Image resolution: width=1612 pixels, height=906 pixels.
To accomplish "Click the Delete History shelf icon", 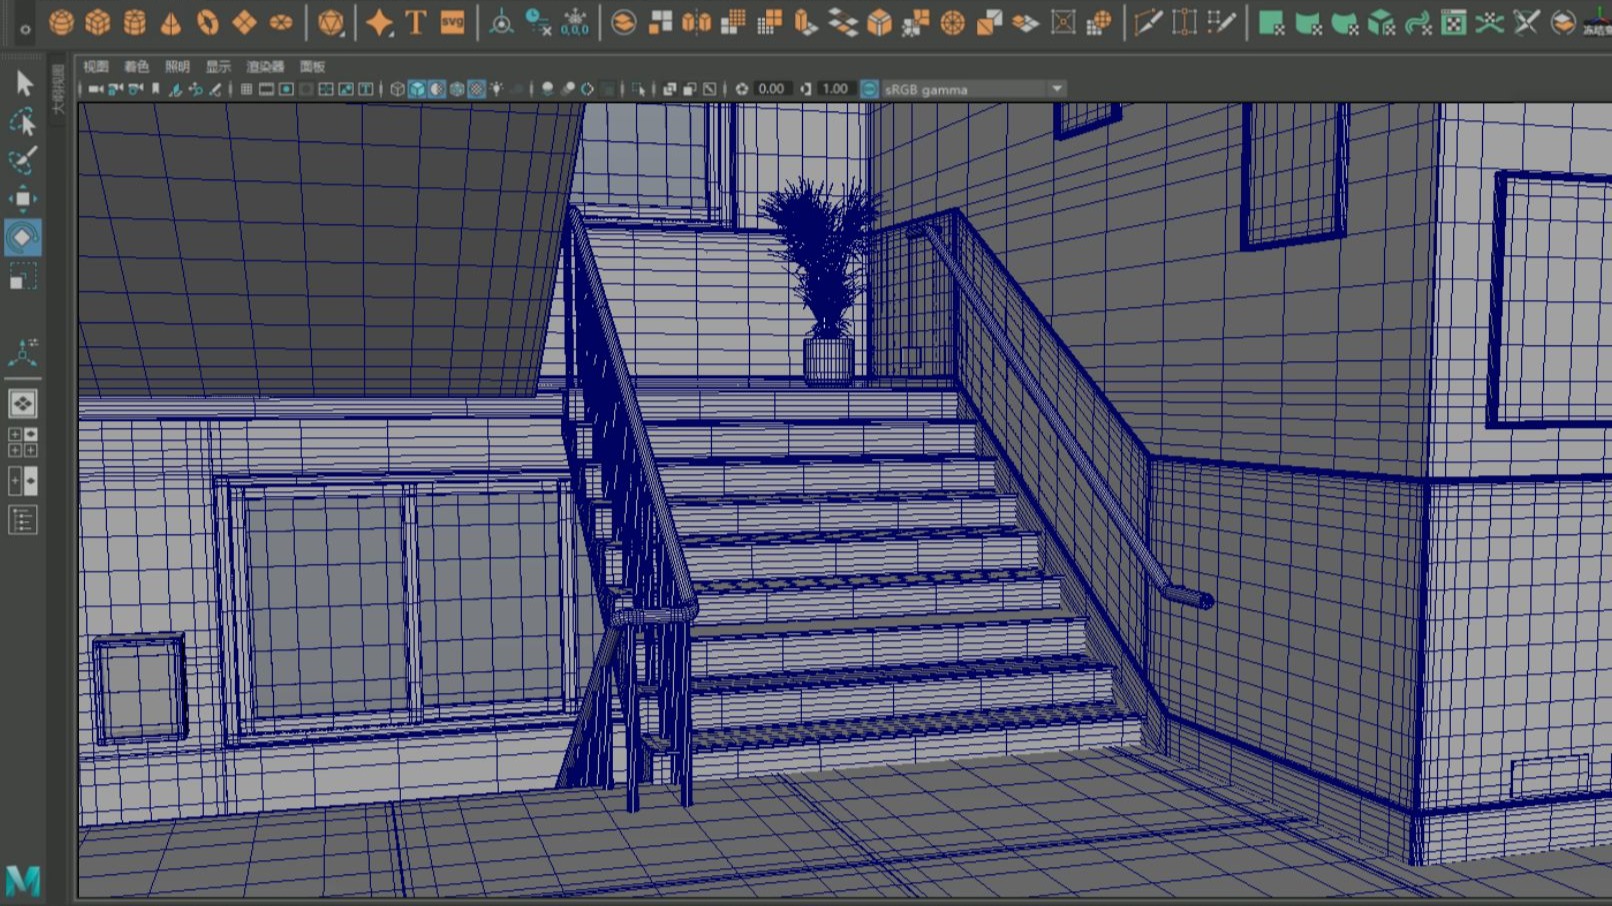I will point(538,22).
